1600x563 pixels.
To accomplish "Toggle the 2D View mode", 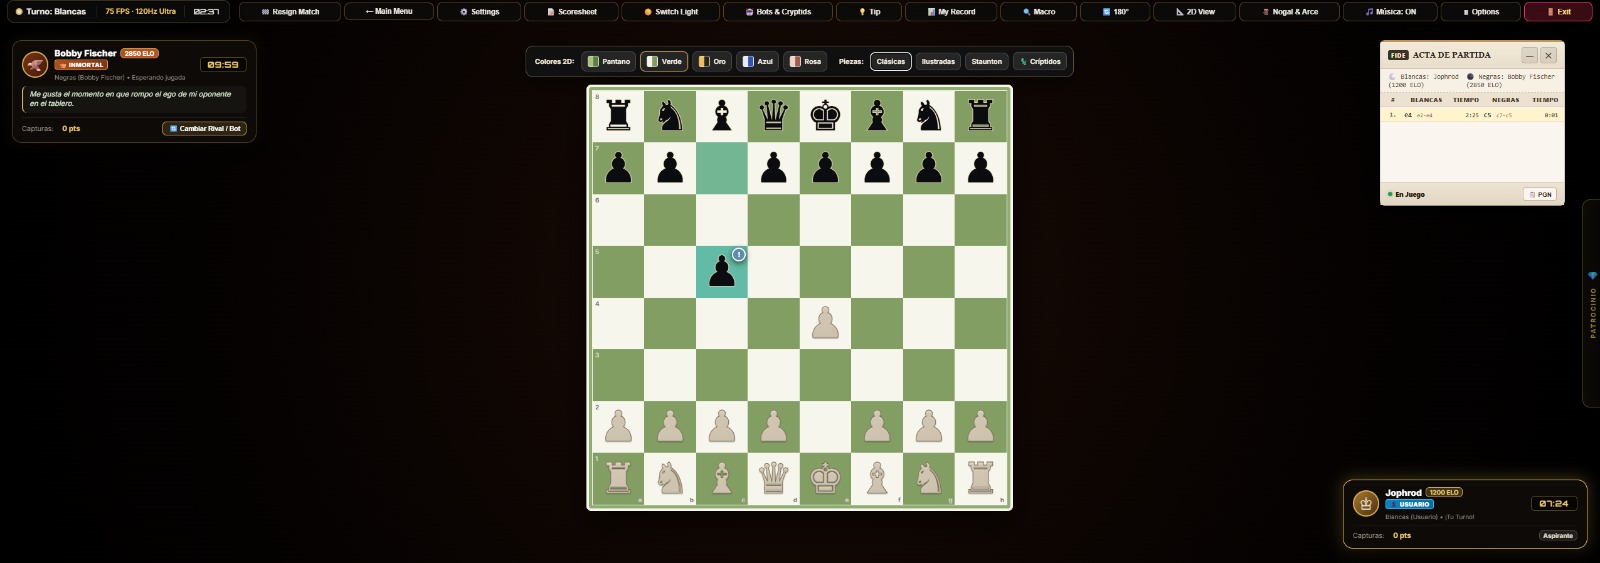I will click(1195, 12).
